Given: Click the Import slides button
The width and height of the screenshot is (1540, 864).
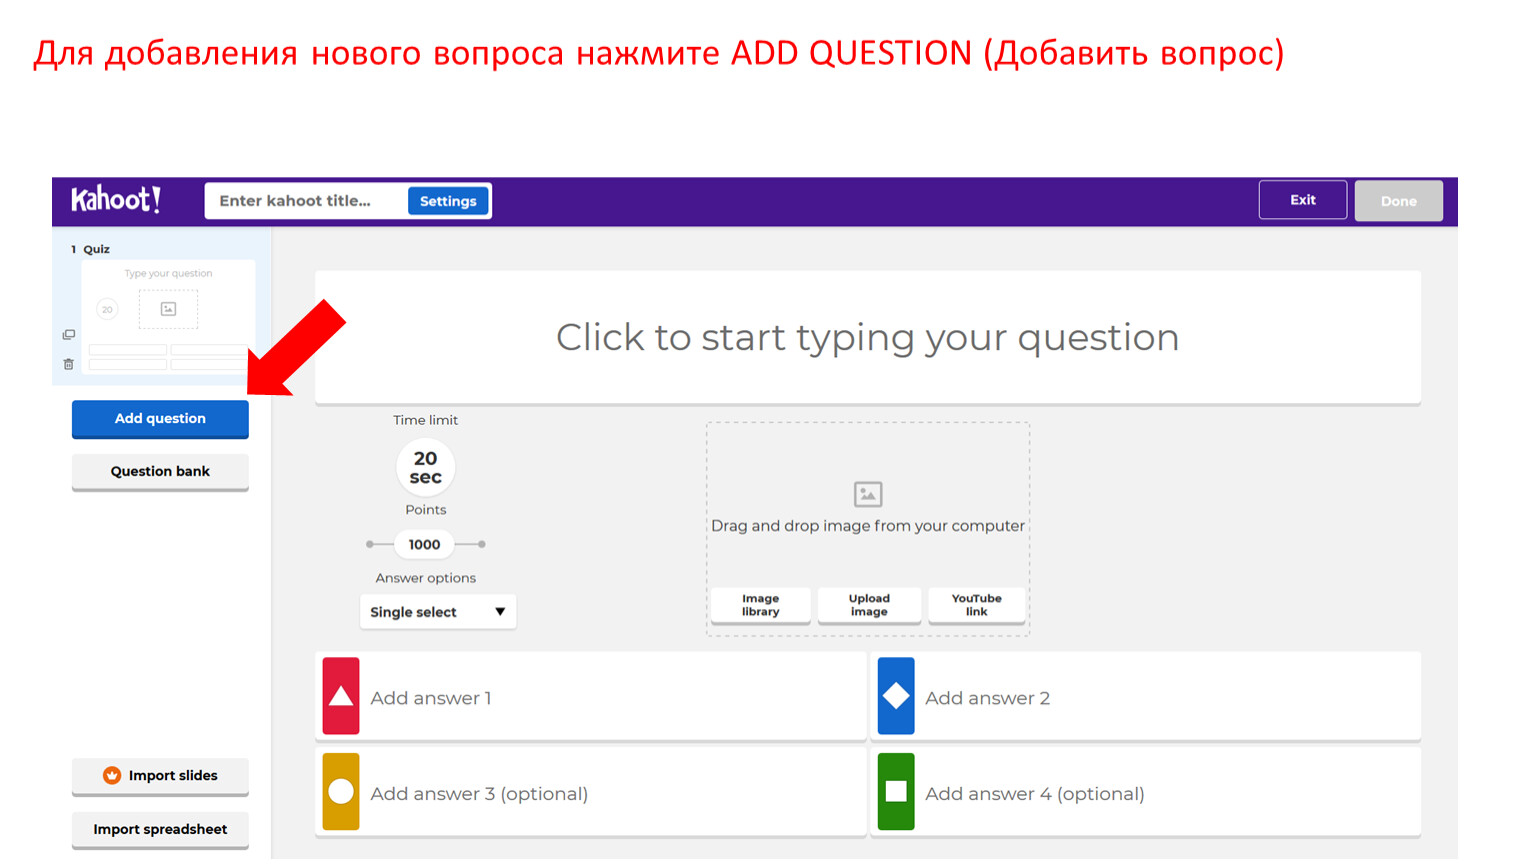Looking at the screenshot, I should tap(160, 776).
